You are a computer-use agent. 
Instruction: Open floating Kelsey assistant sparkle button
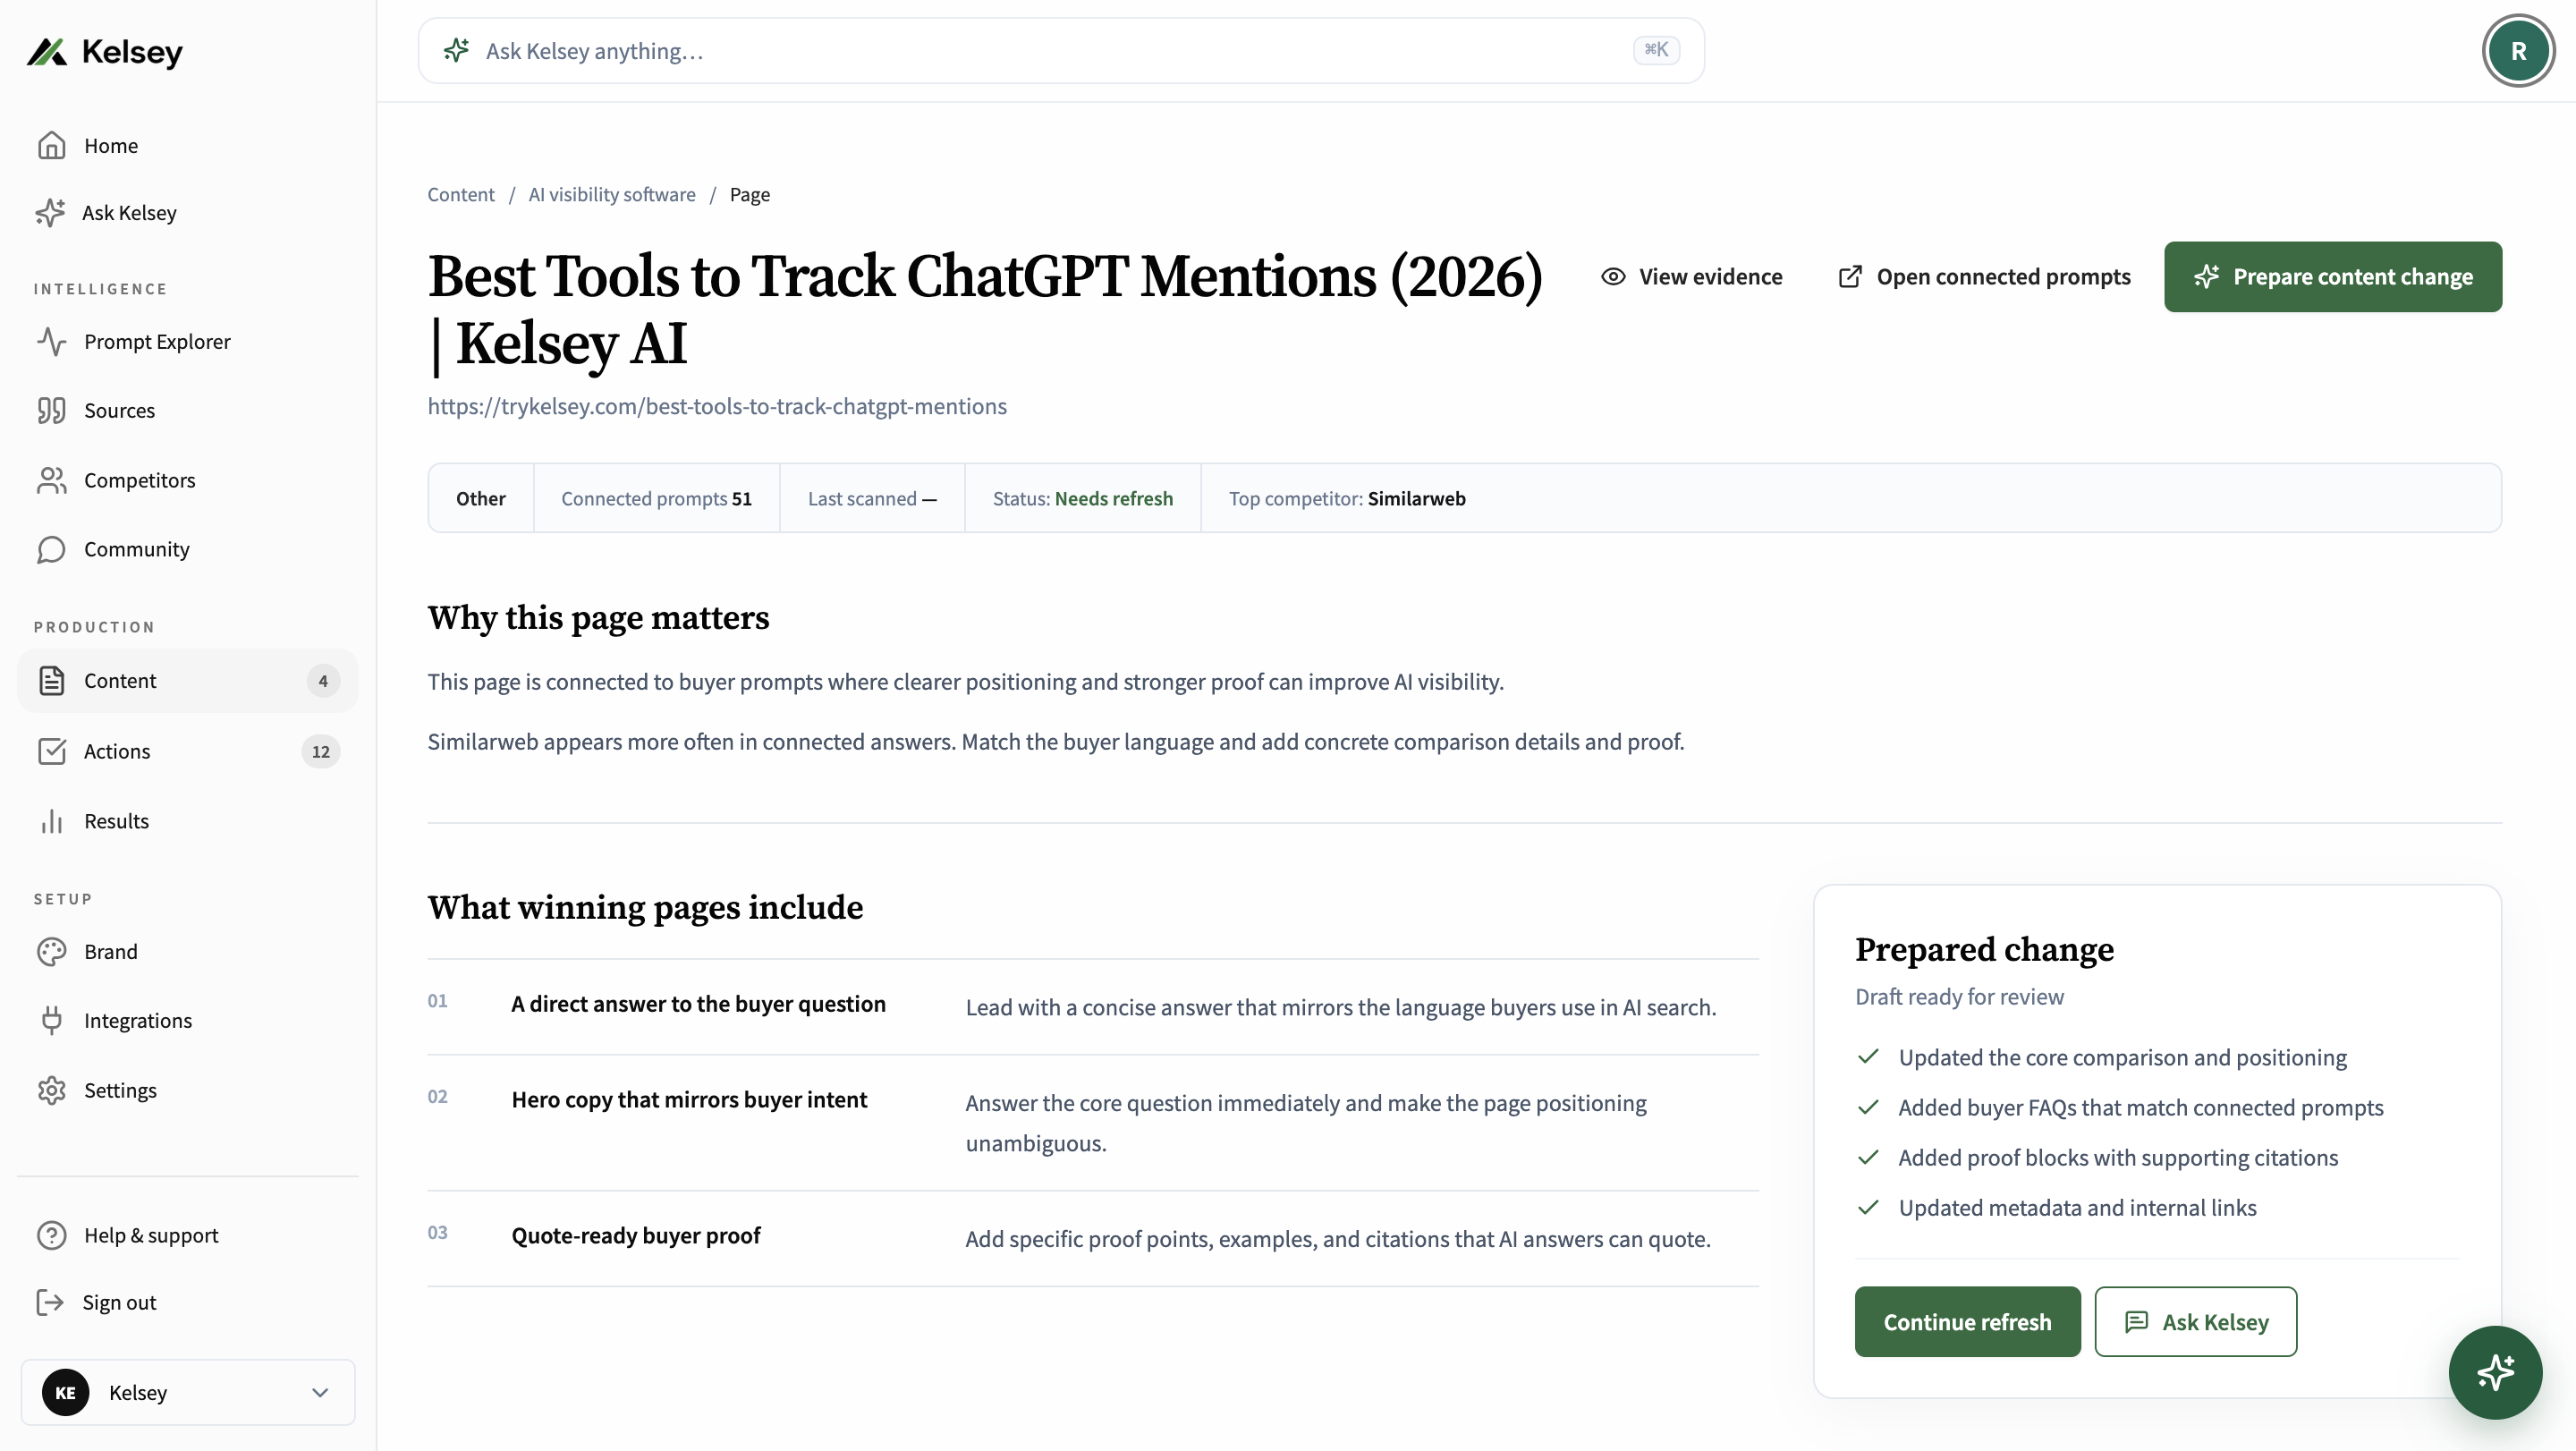tap(2495, 1372)
